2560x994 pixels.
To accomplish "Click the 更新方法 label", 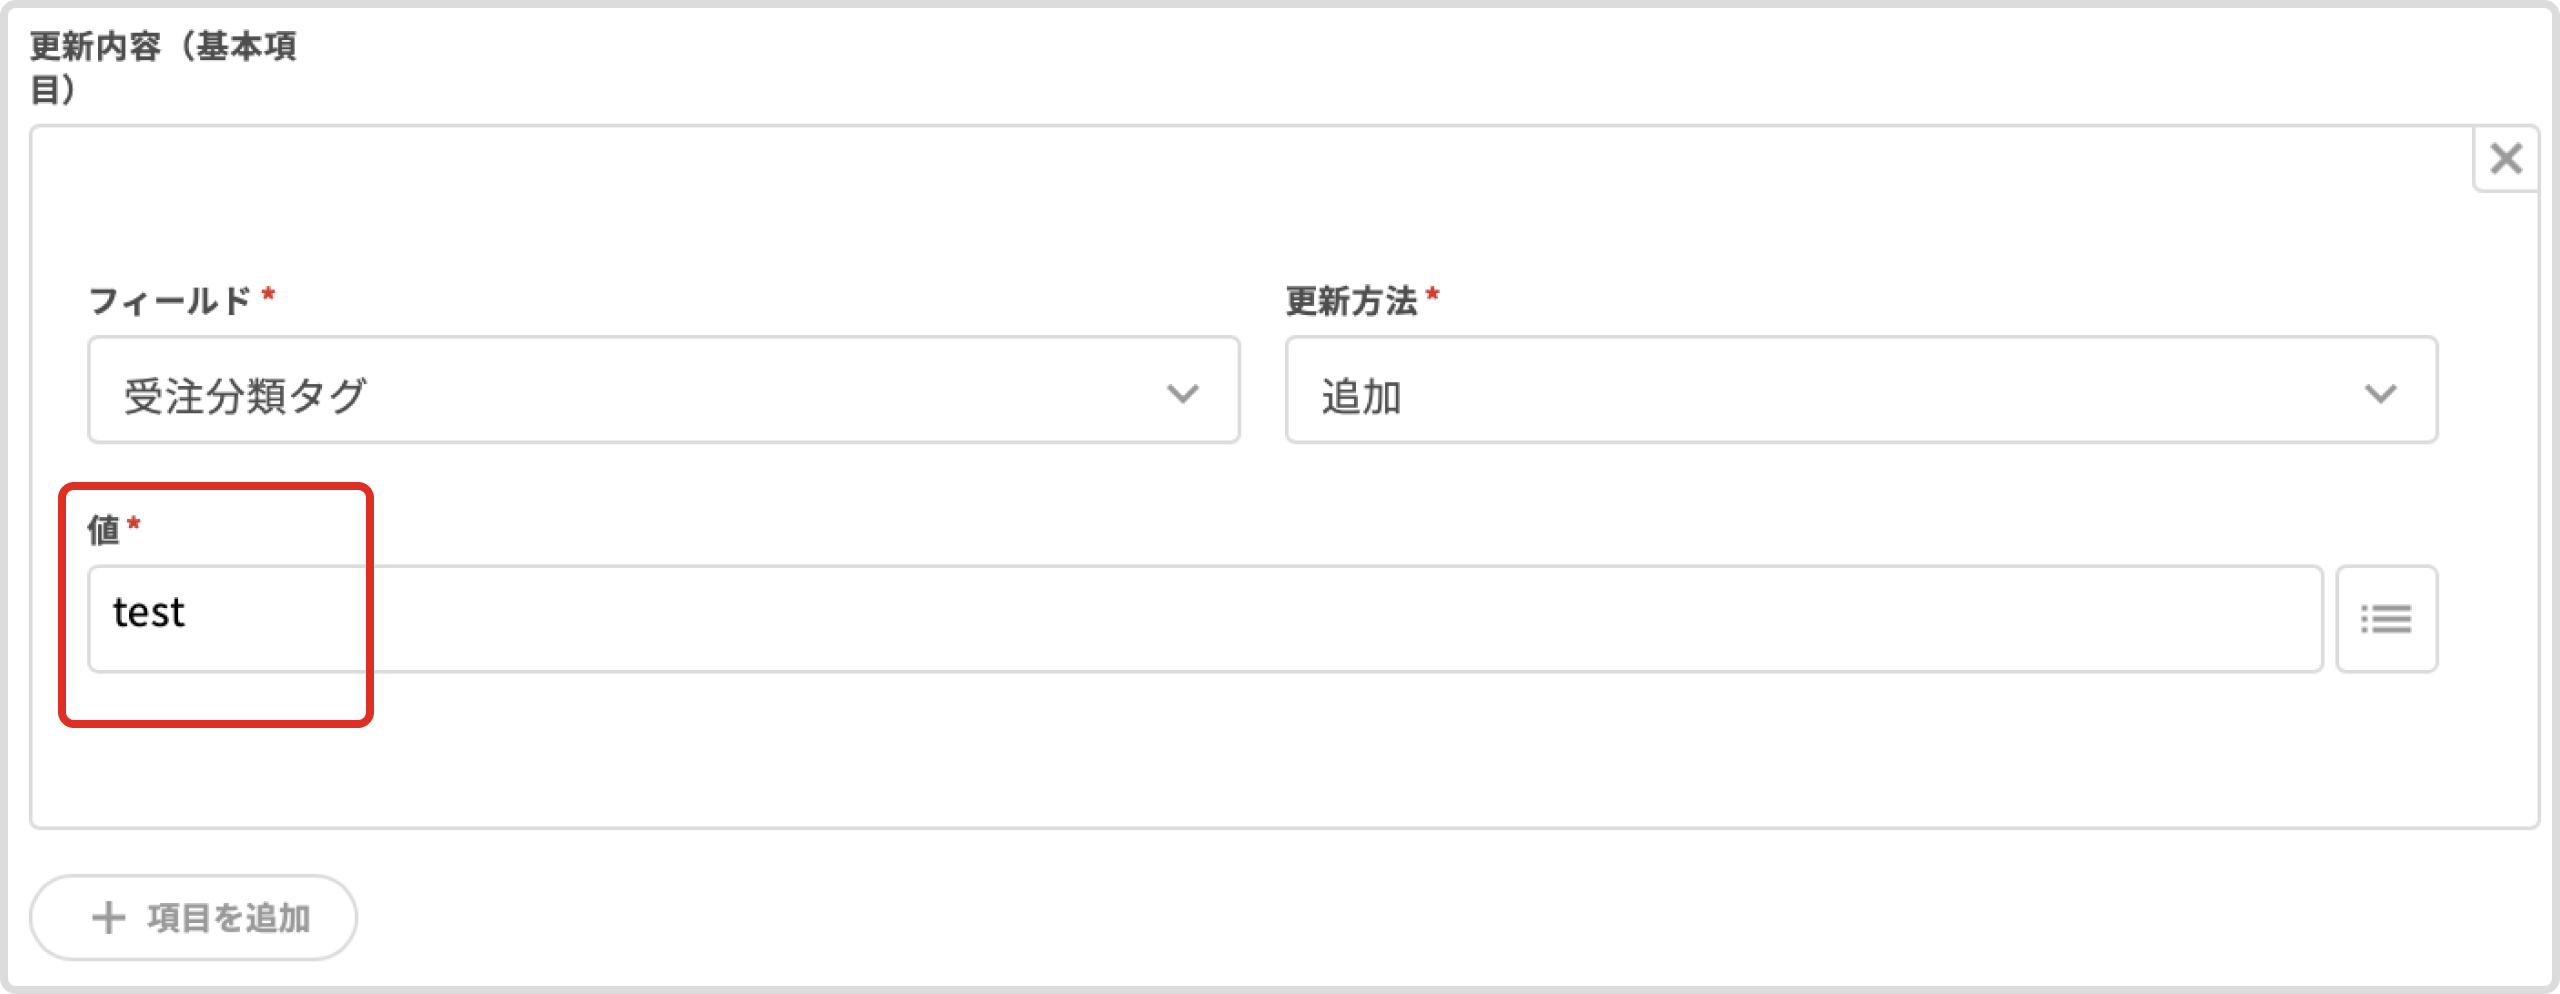I will (1351, 300).
